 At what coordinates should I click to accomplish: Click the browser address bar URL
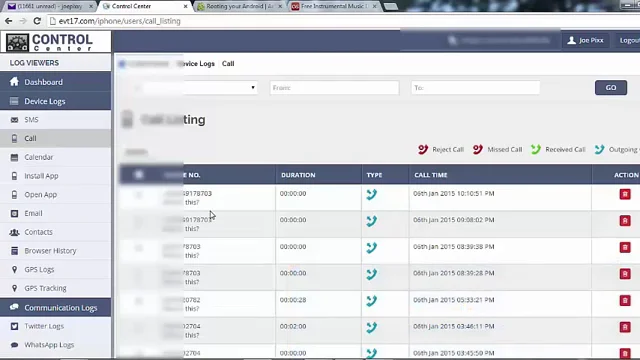tap(120, 21)
